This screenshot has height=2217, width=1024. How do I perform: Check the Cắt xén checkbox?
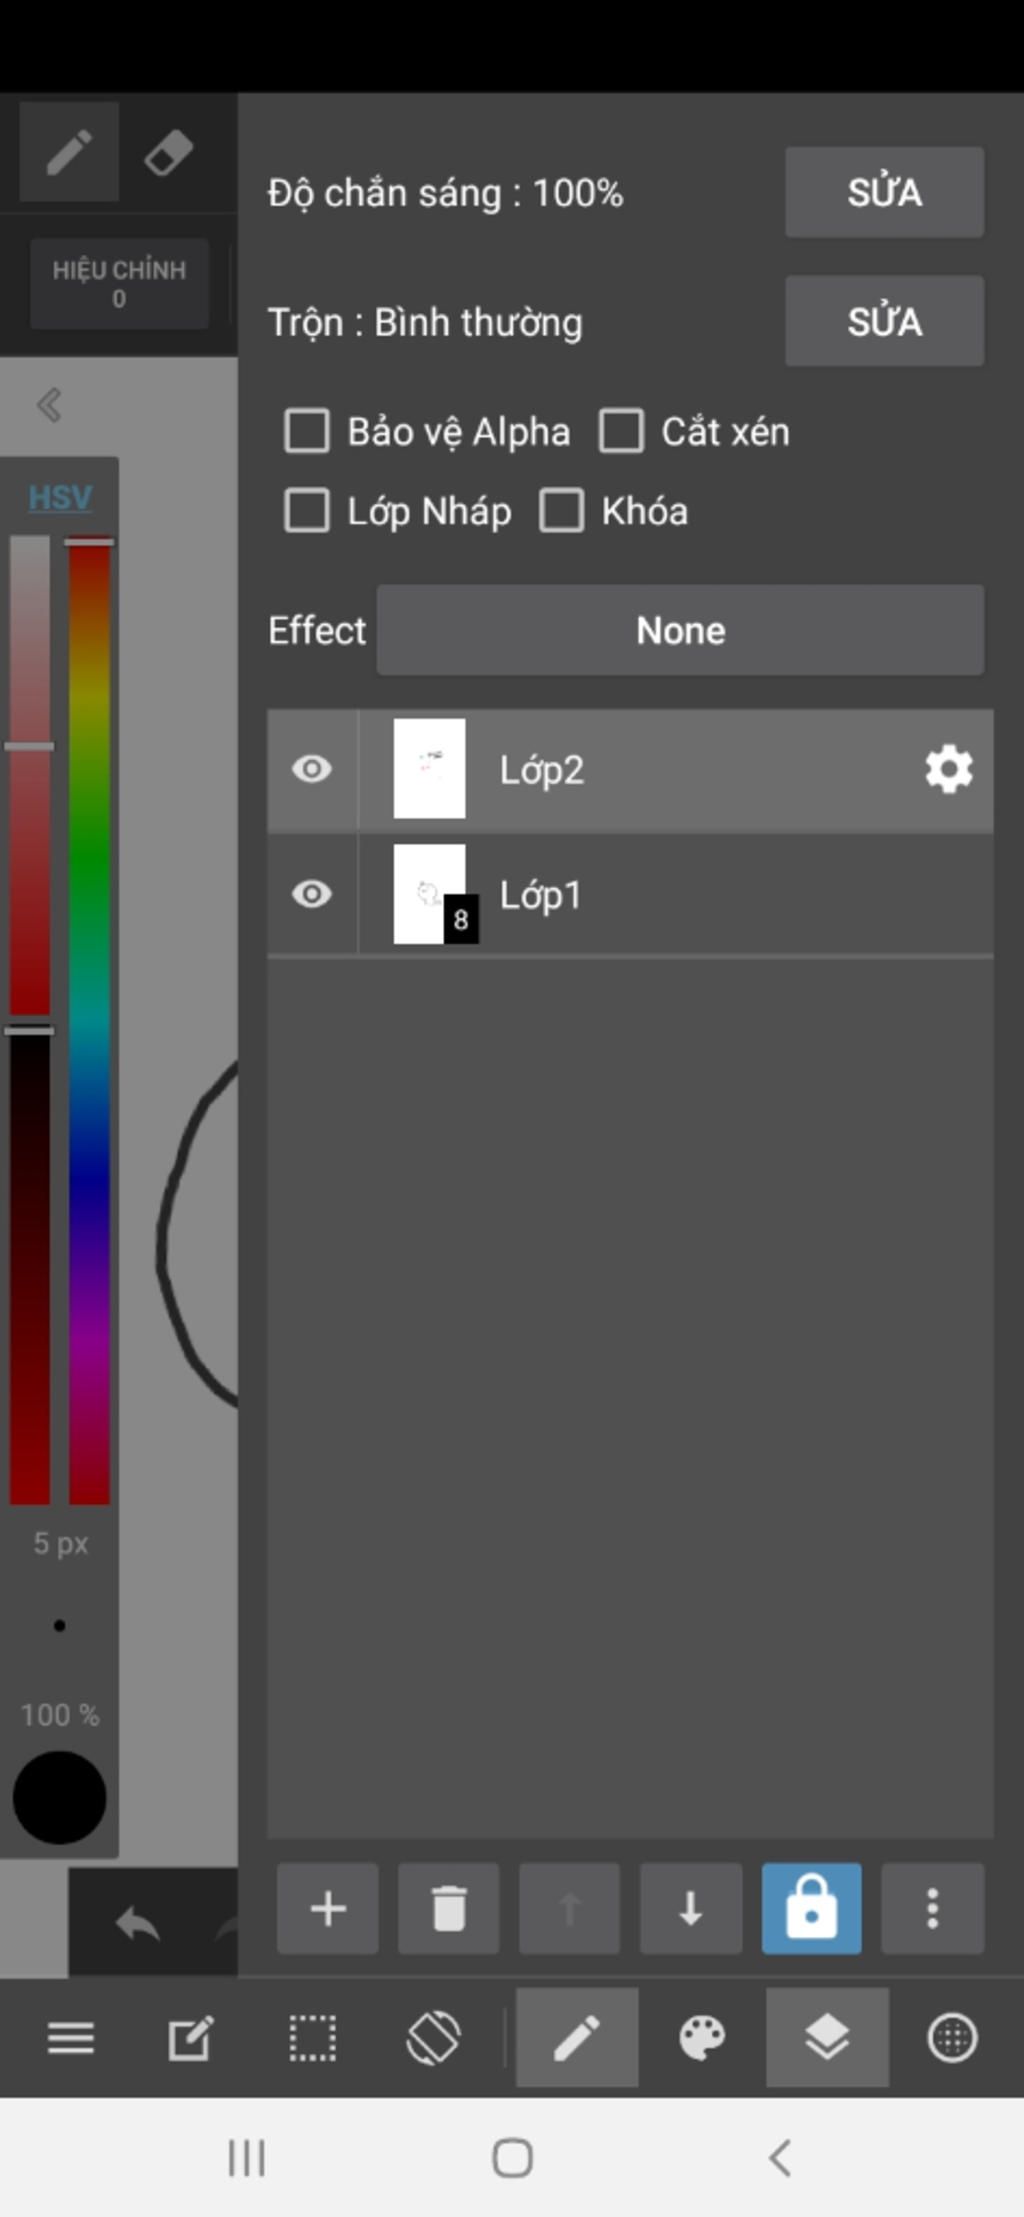click(x=621, y=431)
